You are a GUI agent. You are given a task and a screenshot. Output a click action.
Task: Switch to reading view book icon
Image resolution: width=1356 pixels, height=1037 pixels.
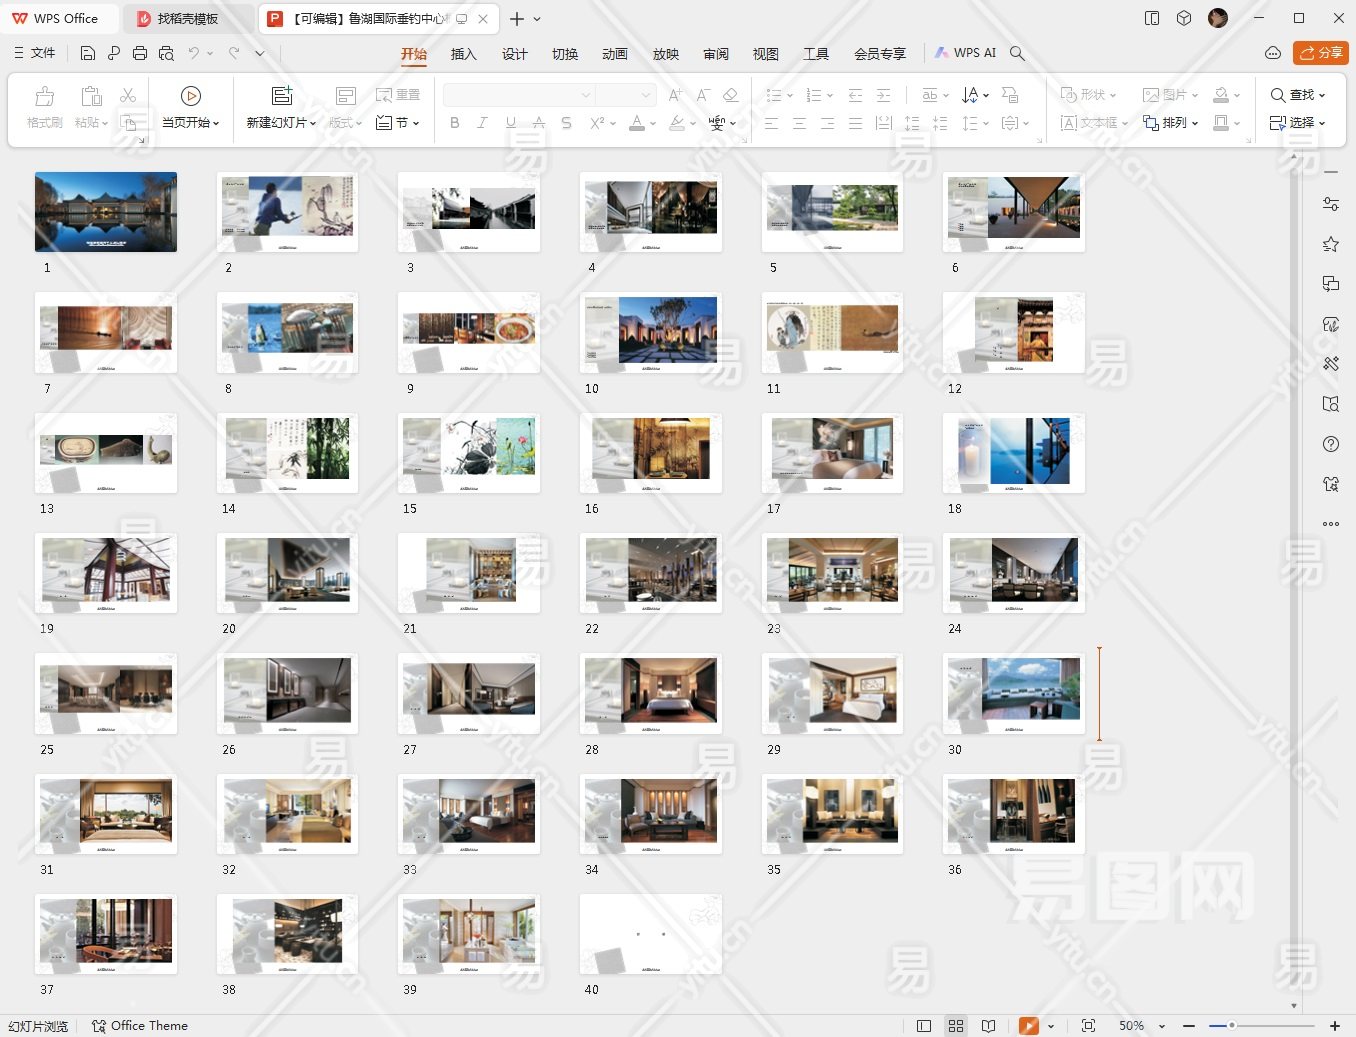pyautogui.click(x=988, y=1026)
